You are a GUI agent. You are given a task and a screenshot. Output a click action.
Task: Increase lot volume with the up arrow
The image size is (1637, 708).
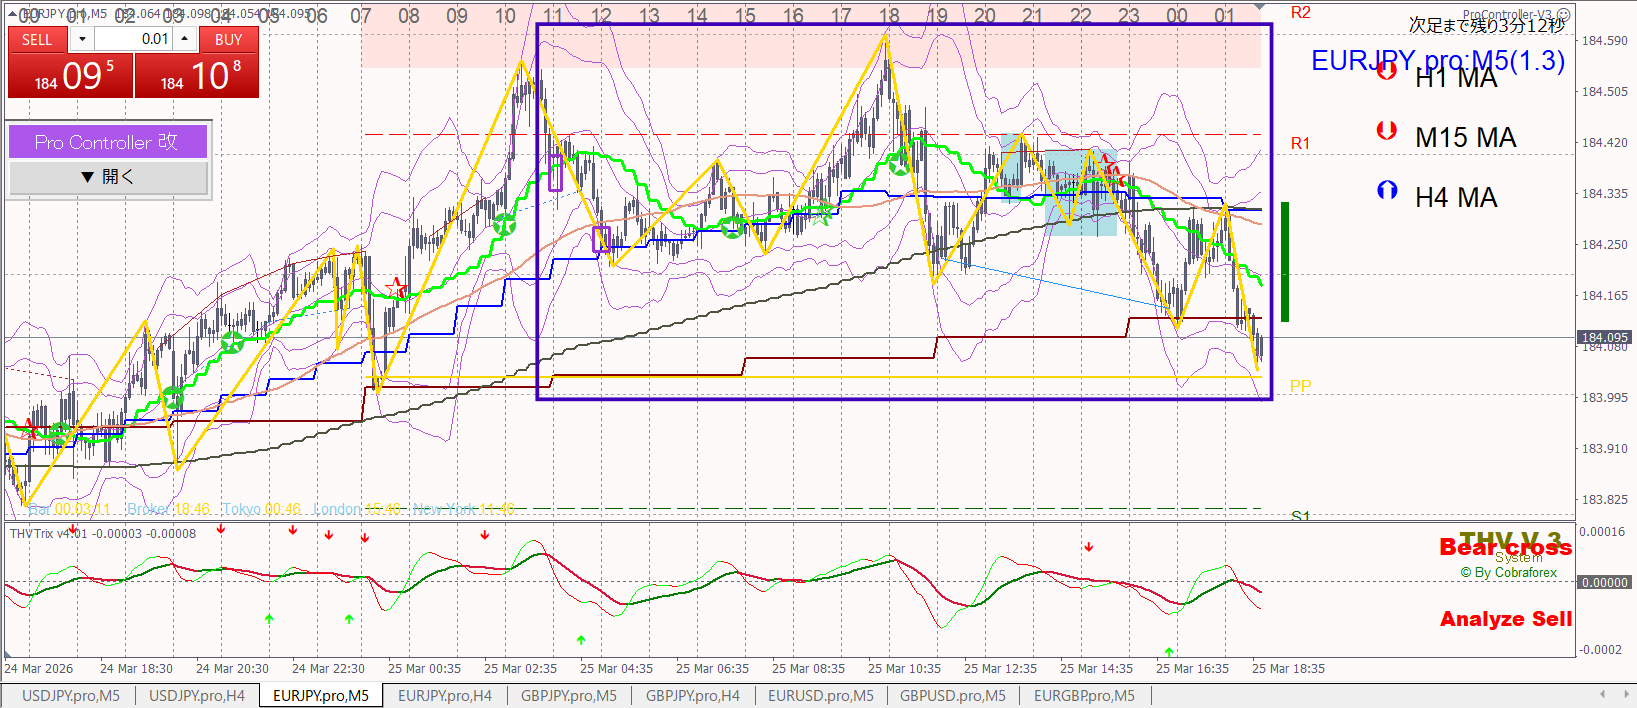coord(185,39)
